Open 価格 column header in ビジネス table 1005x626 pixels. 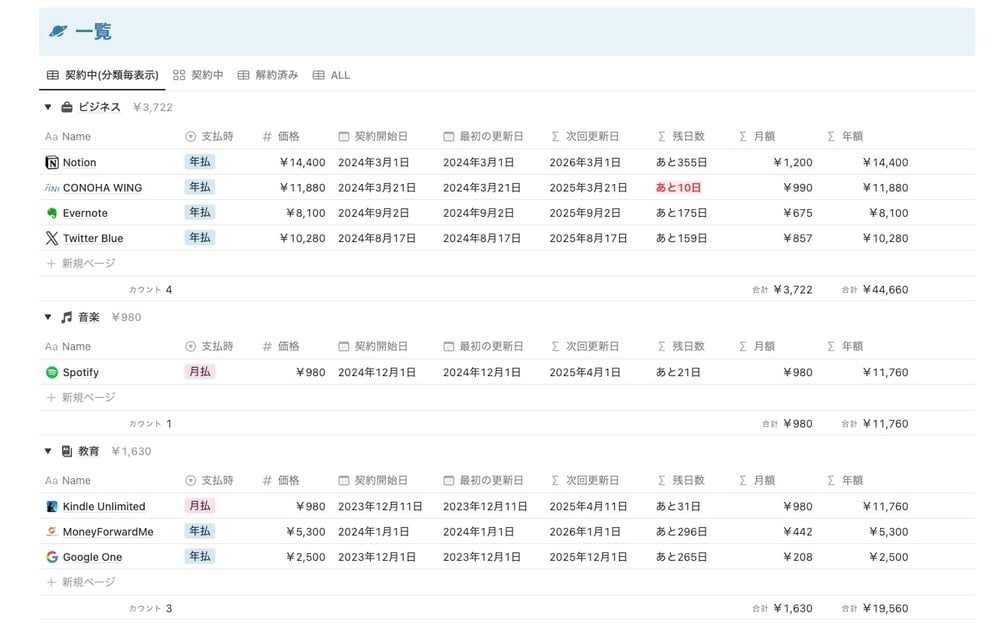tap(281, 136)
